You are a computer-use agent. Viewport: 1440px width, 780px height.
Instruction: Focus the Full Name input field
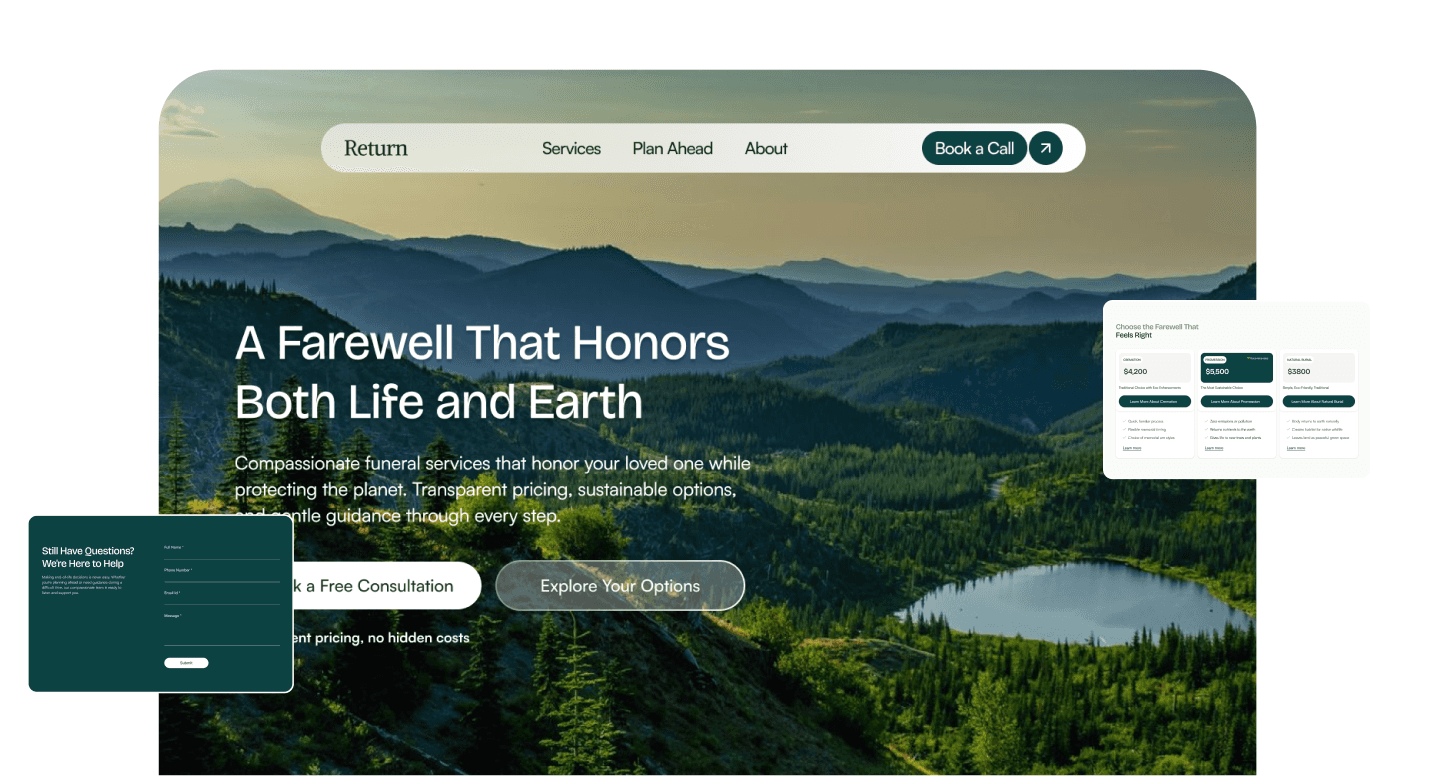222,551
